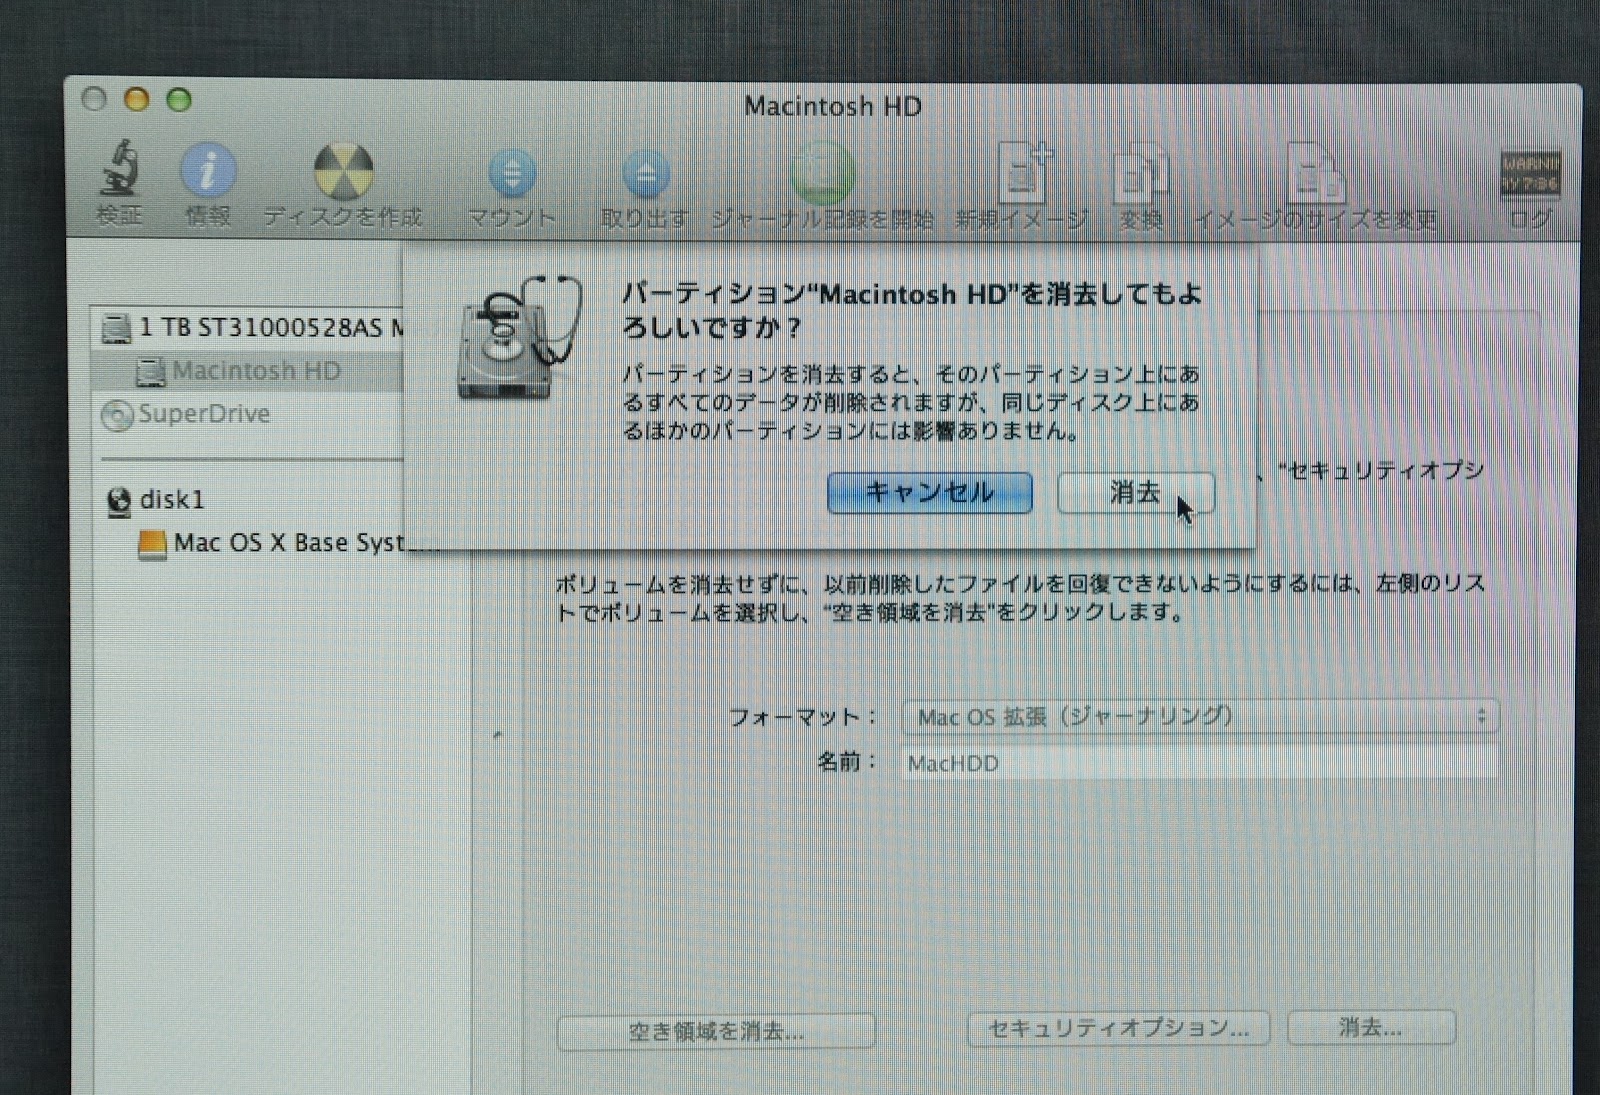The image size is (1600, 1095).
Task: Open the ログ (Log) toolbar icon
Action: [x=1530, y=174]
